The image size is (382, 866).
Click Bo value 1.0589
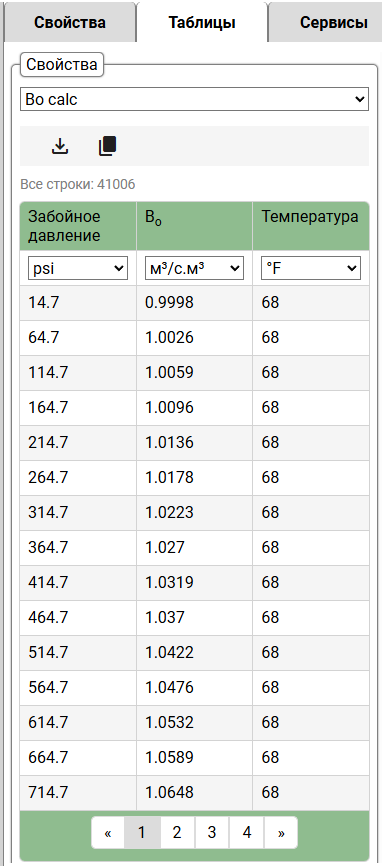(194, 757)
